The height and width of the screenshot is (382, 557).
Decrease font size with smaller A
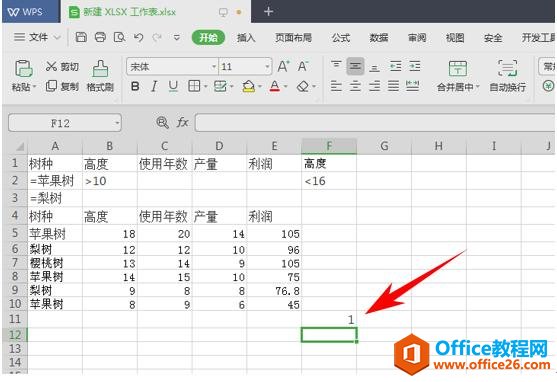[x=303, y=66]
